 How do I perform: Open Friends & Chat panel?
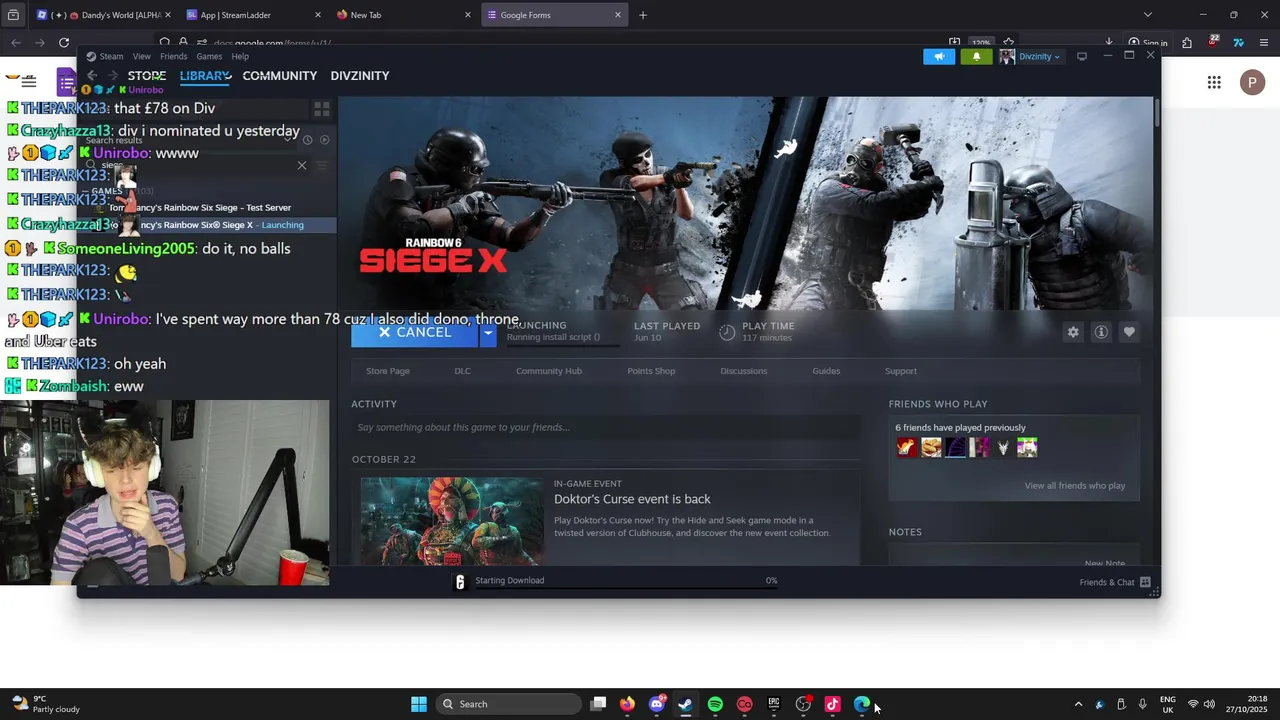[1115, 582]
